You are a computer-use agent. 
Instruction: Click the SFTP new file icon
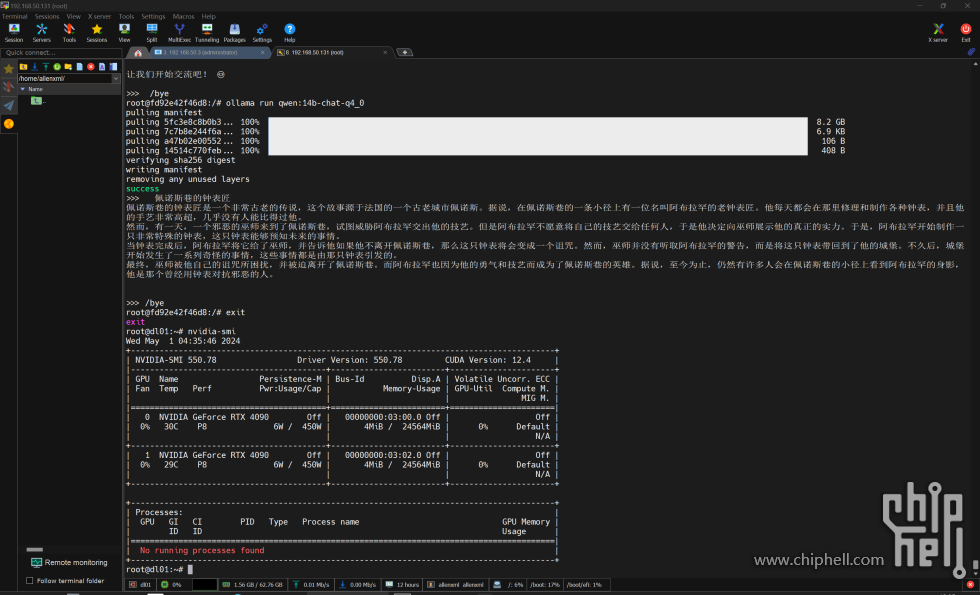79,66
